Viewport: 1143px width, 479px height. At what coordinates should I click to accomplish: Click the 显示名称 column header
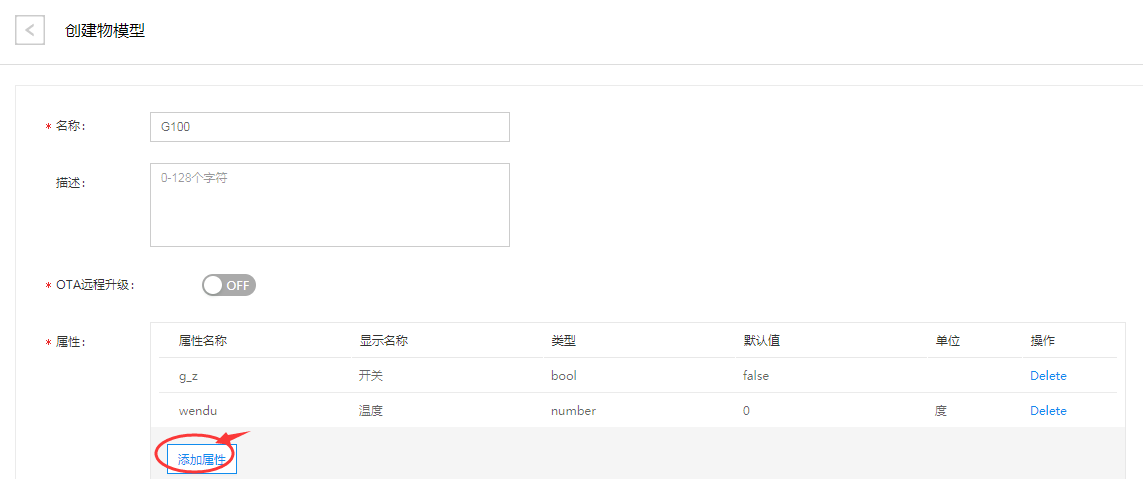tap(383, 340)
